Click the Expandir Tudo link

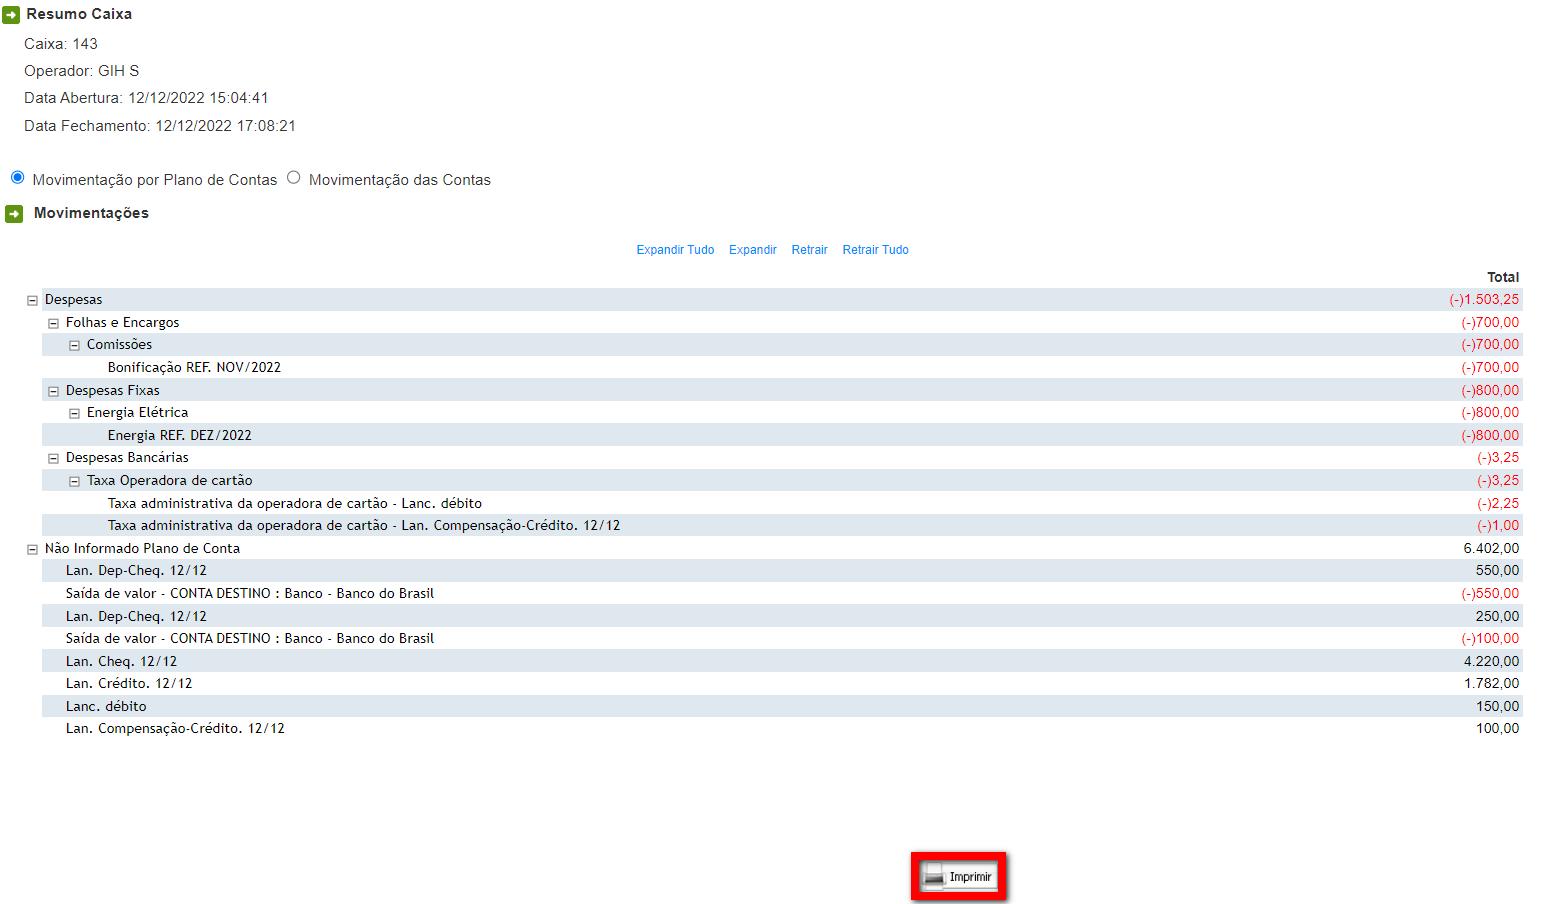(x=675, y=250)
